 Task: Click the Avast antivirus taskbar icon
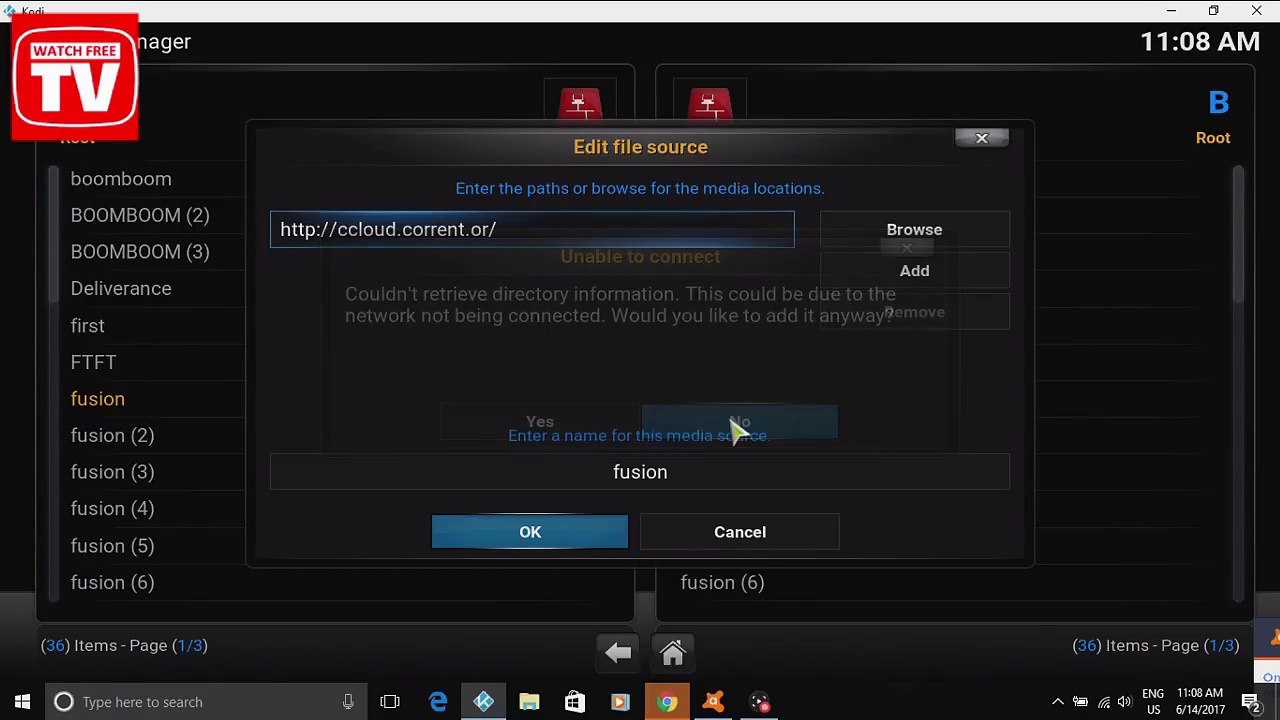point(713,702)
